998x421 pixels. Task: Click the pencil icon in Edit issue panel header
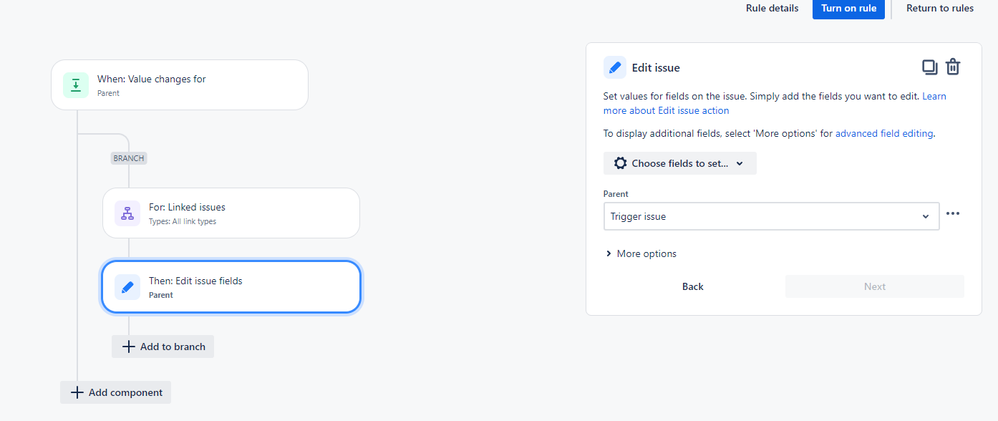(615, 68)
